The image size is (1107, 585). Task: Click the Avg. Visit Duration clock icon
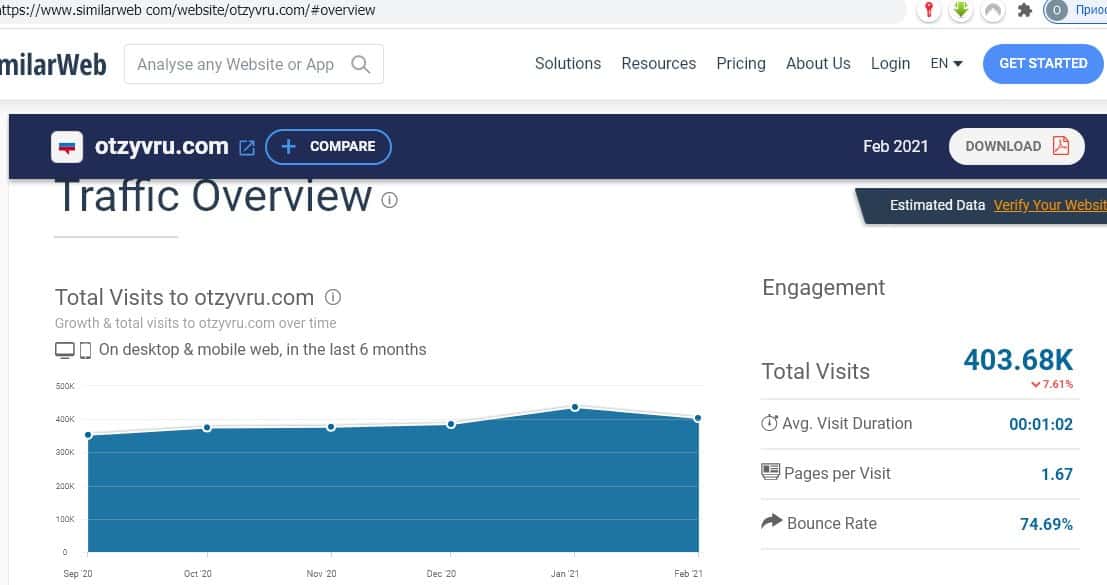(769, 423)
